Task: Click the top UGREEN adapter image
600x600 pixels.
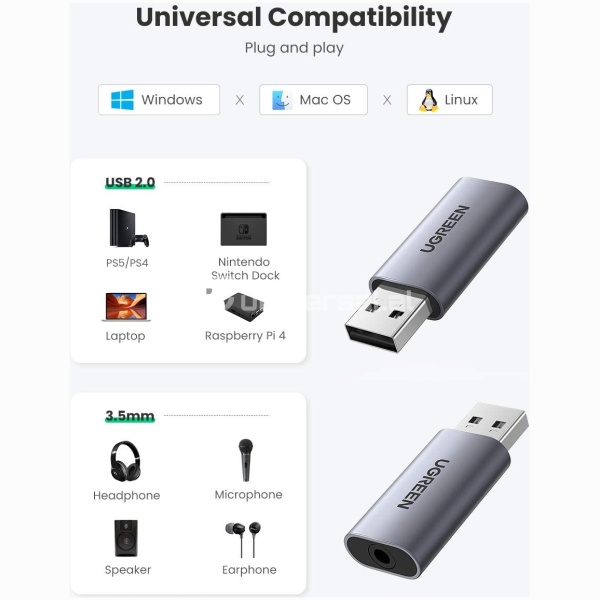Action: (x=437, y=264)
